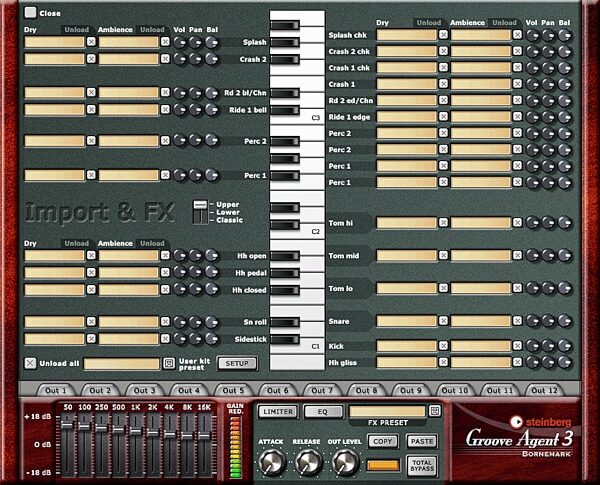Click the Splash dry sample field

point(54,41)
